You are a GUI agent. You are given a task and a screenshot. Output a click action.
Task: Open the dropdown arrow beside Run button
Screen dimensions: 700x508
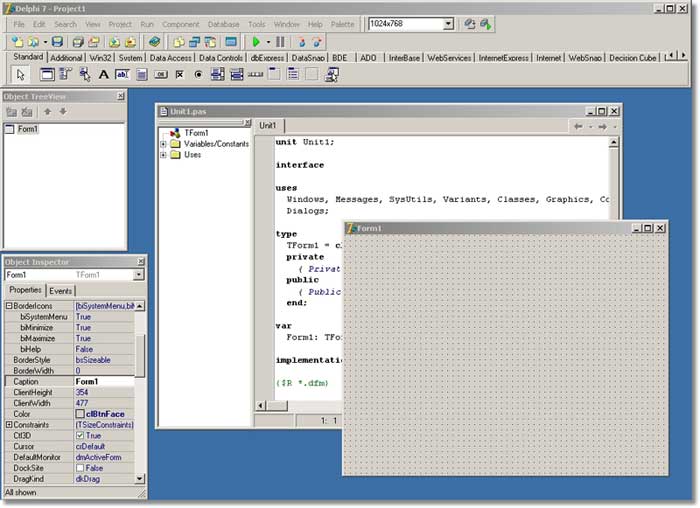(x=268, y=42)
